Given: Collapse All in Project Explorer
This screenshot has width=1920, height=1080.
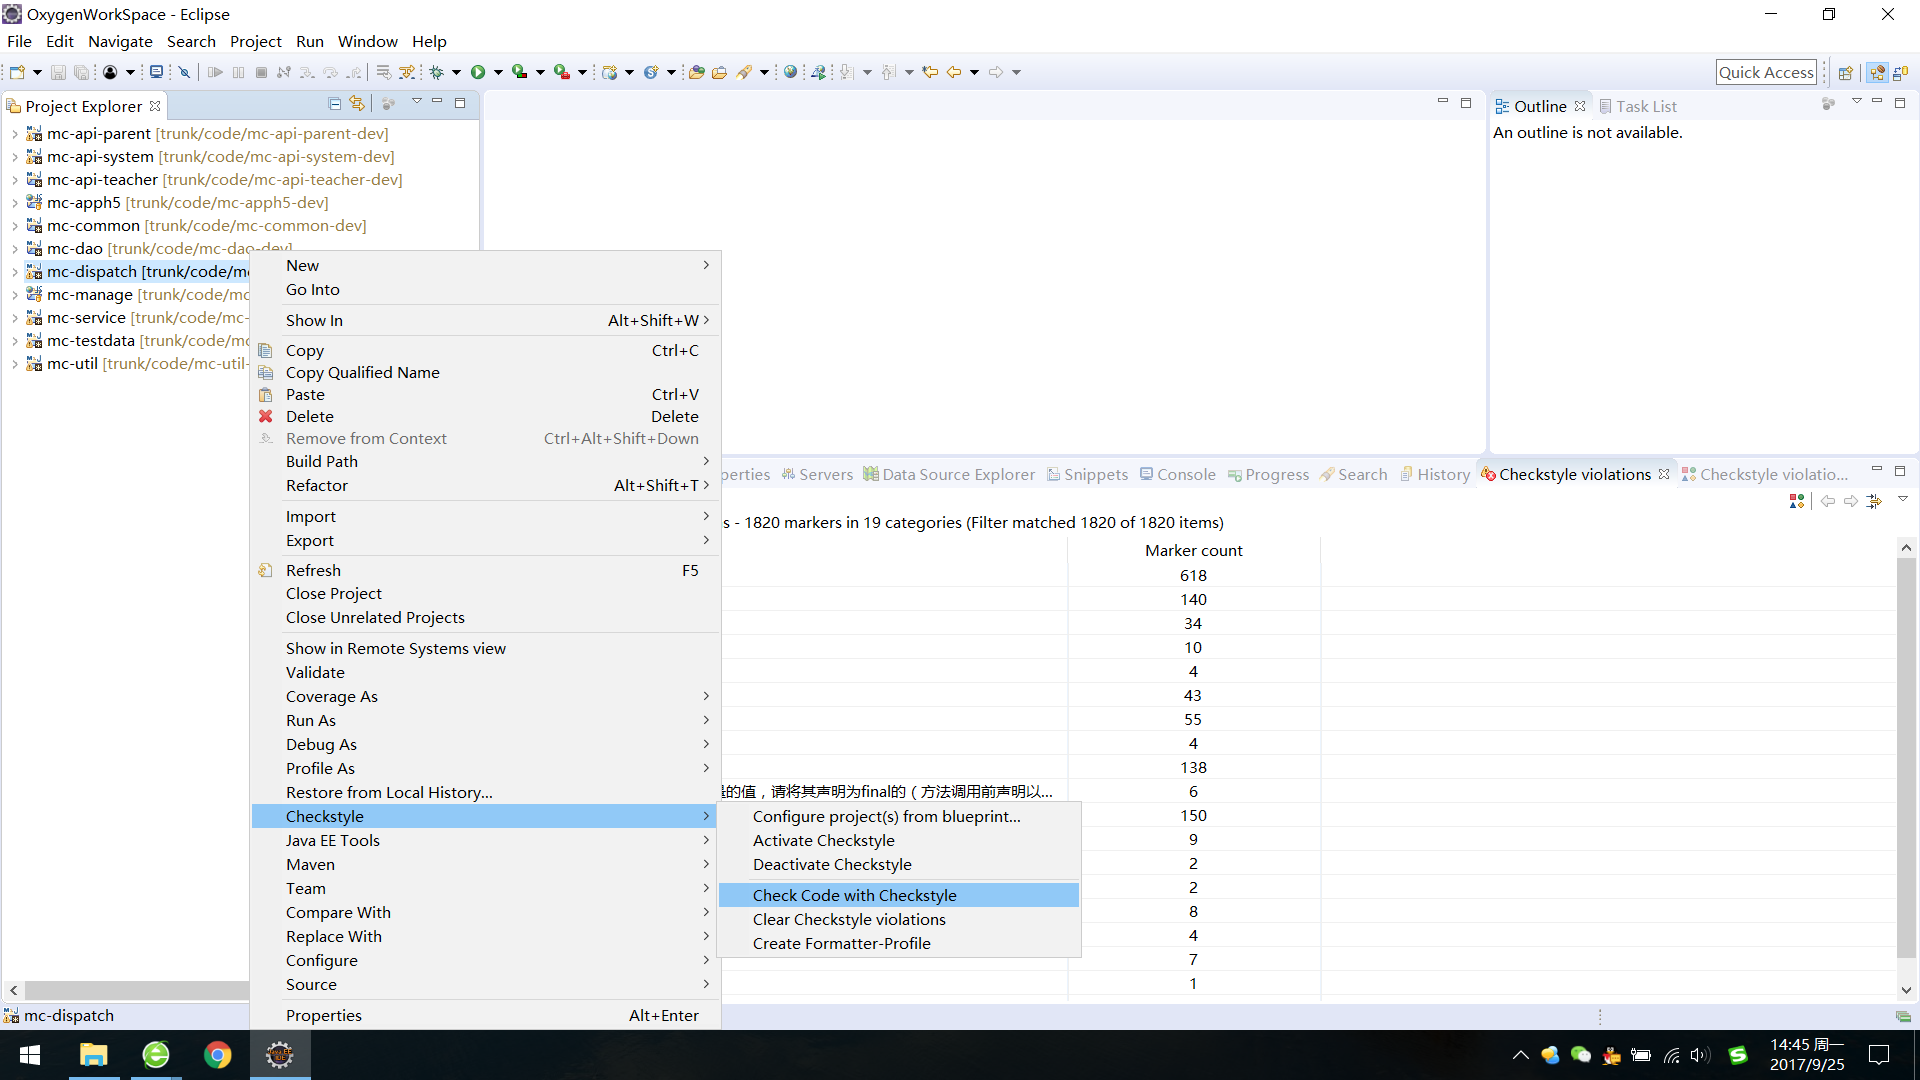Looking at the screenshot, I should point(335,103).
